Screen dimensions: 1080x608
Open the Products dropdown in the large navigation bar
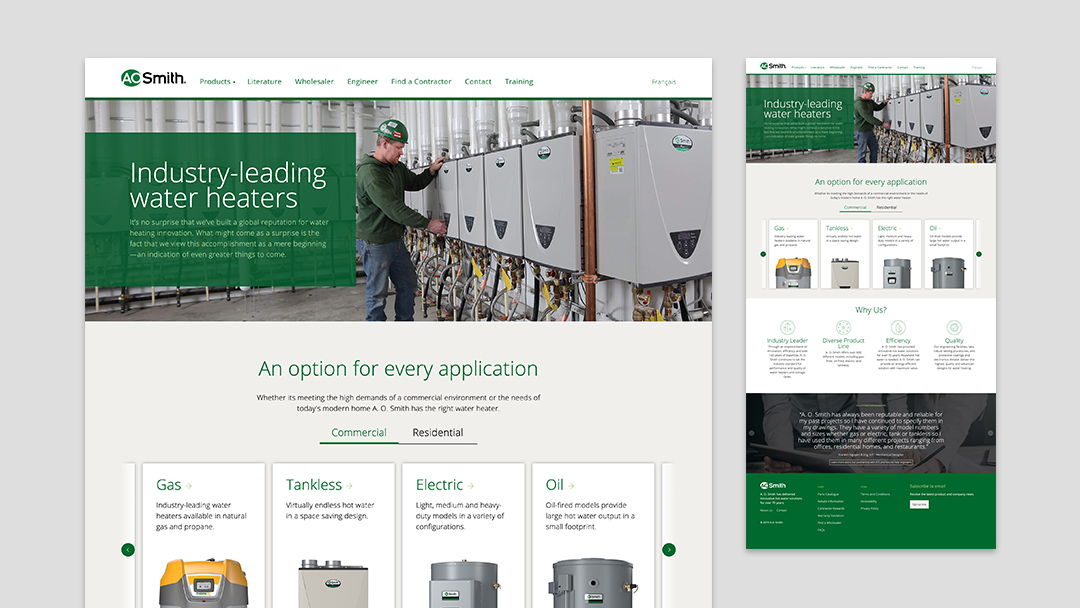click(217, 82)
